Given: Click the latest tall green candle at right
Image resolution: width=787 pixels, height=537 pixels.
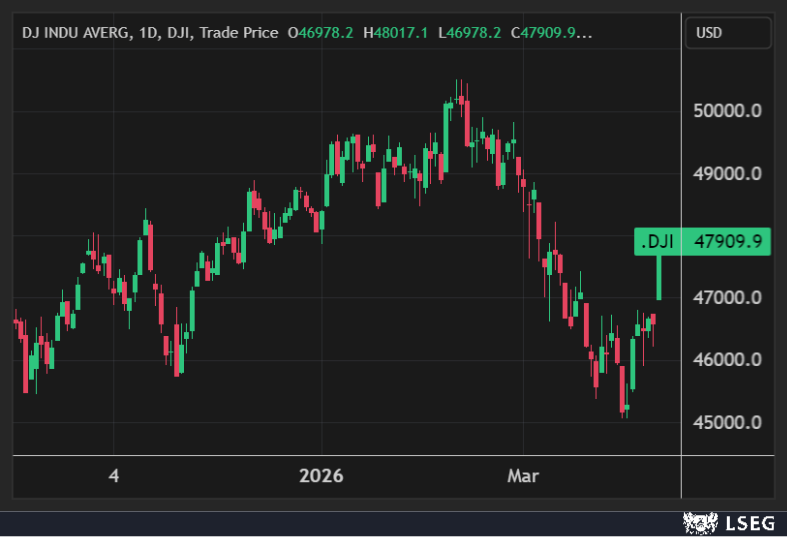Looking at the screenshot, I should click(x=658, y=278).
